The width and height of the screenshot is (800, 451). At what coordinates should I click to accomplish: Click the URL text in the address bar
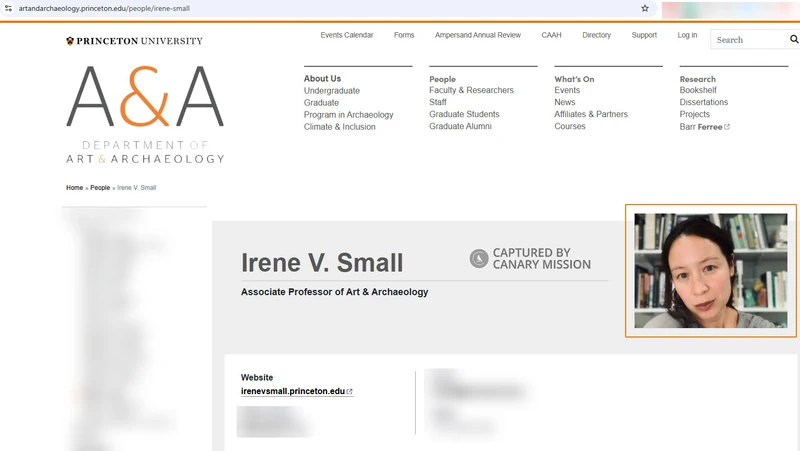click(104, 8)
